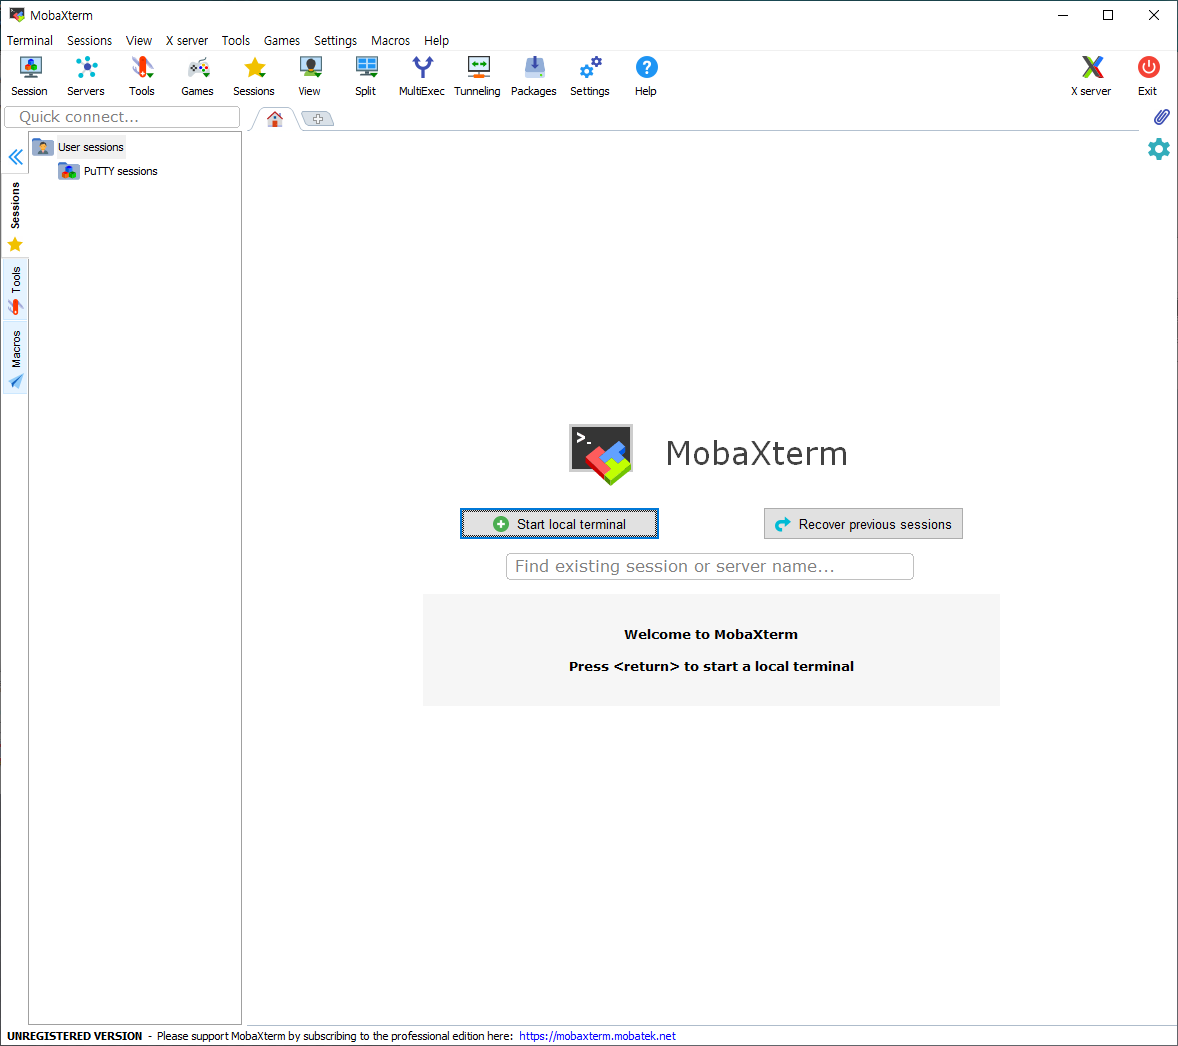Open the Settings menu
Viewport: 1178px width, 1046px height.
(335, 41)
